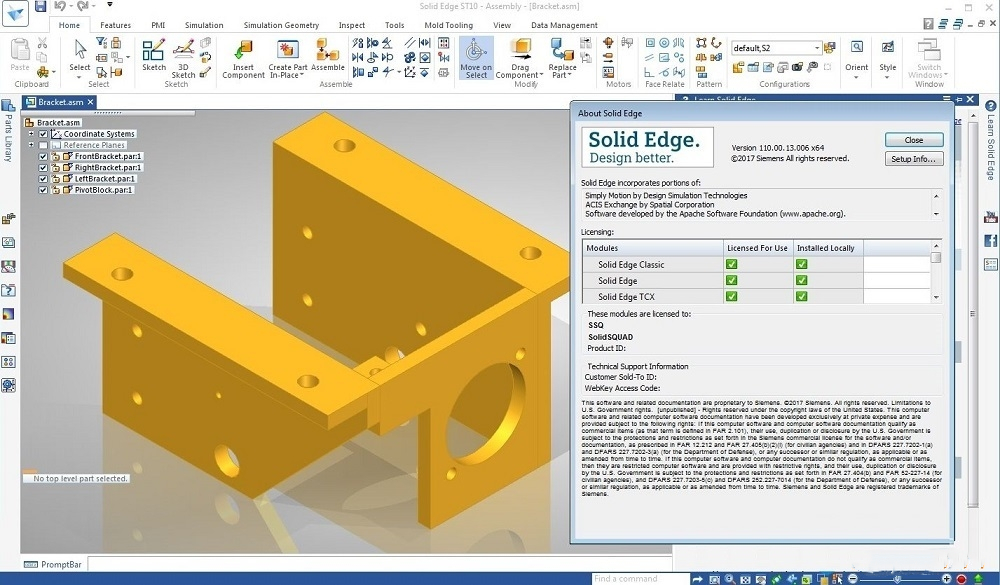Viewport: 1000px width, 585px height.
Task: Toggle the PivotBlock.par:1 checkbox
Action: (43, 190)
